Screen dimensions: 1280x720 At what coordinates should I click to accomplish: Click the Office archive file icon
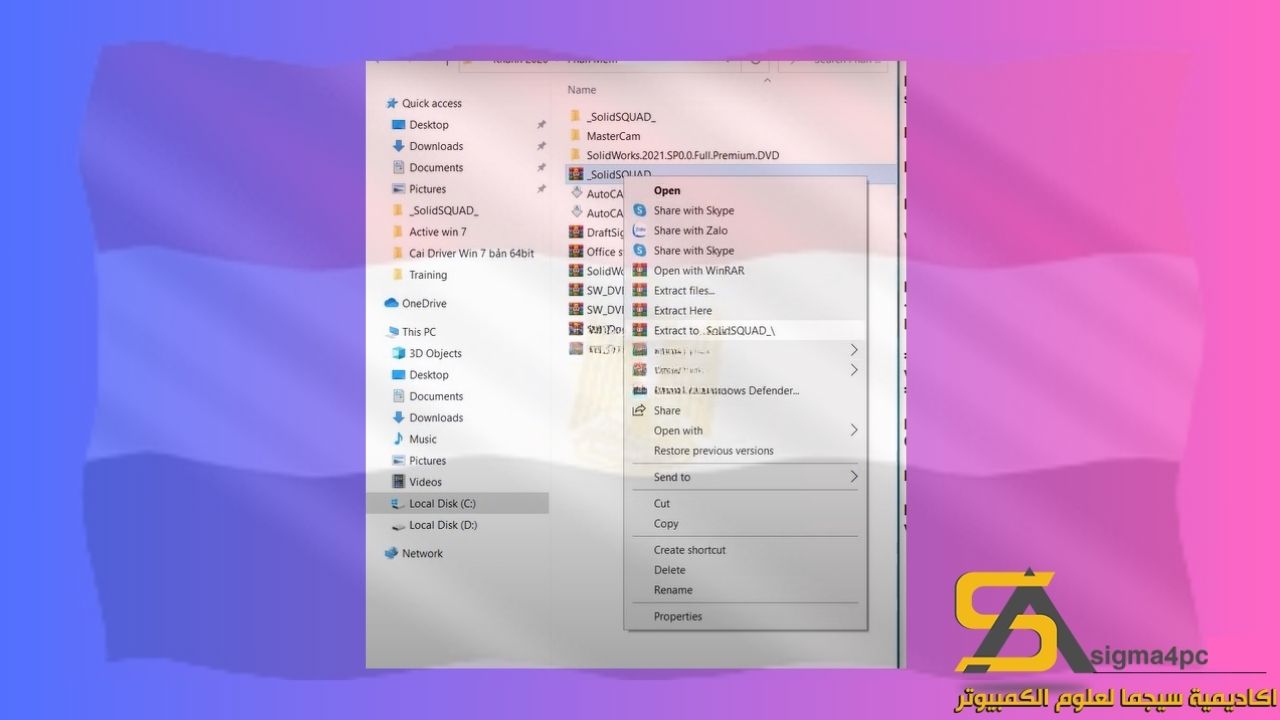pyautogui.click(x=576, y=252)
